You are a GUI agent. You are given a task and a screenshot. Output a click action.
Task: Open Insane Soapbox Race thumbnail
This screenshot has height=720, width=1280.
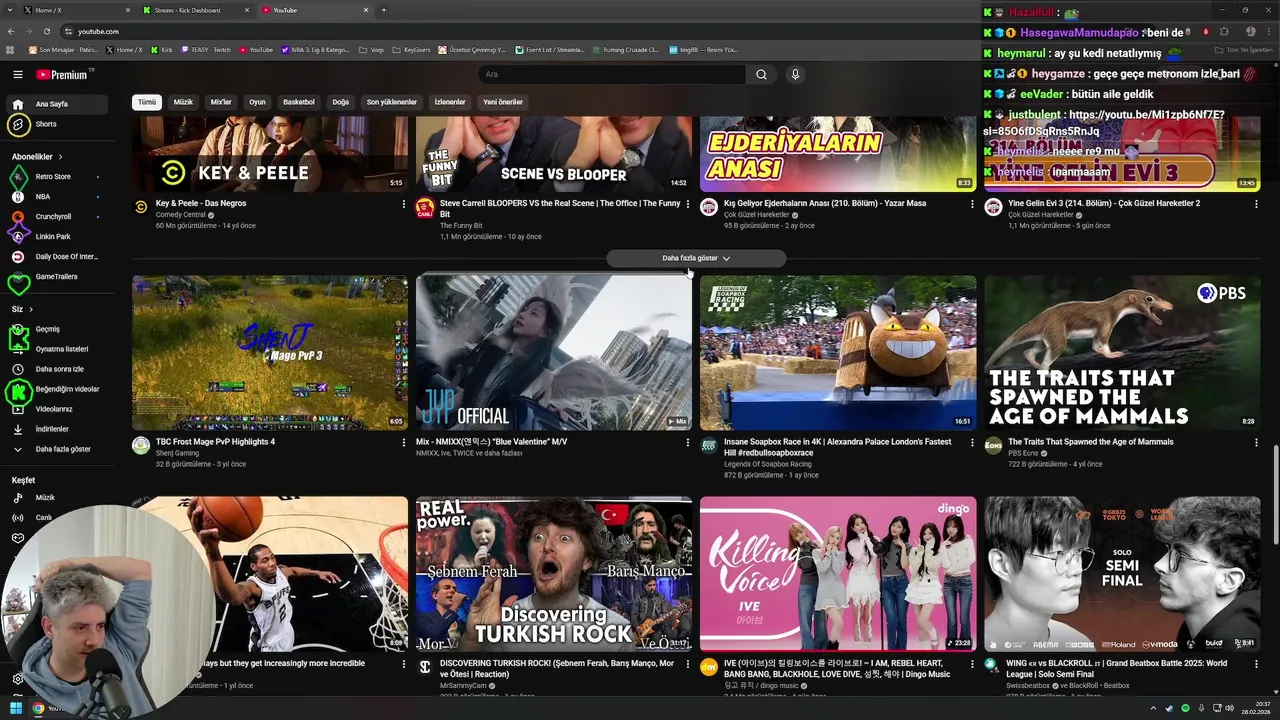838,353
